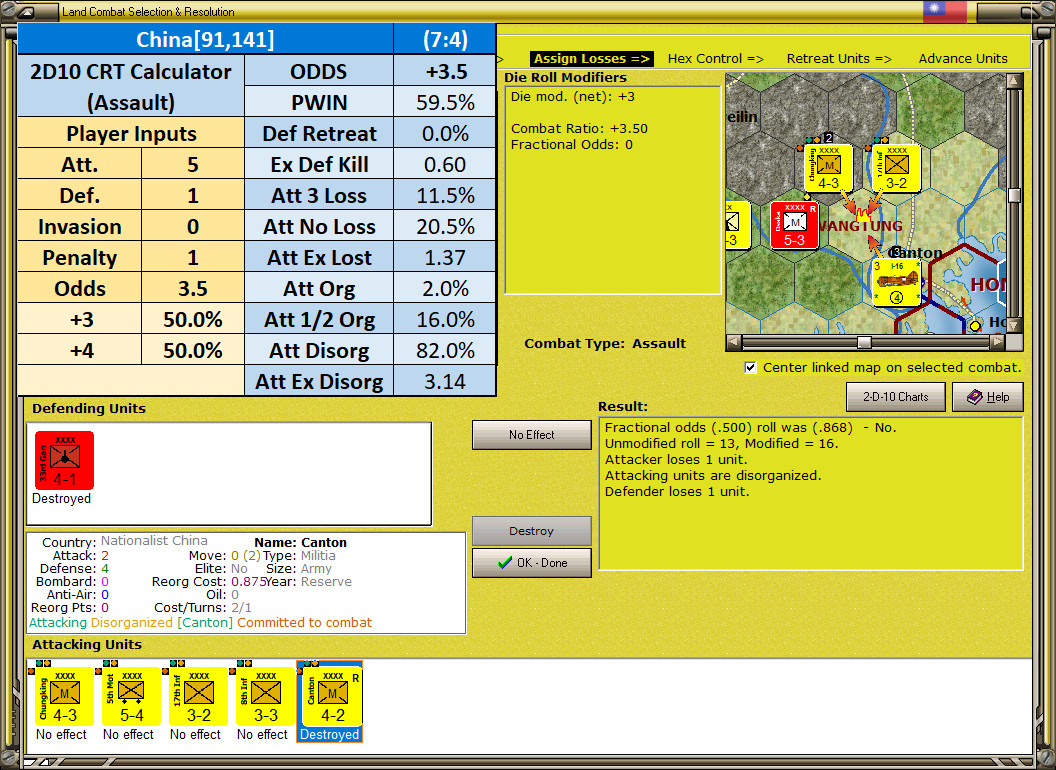The image size is (1056, 770).
Task: Go to the Advance Units step
Action: pyautogui.click(x=963, y=59)
